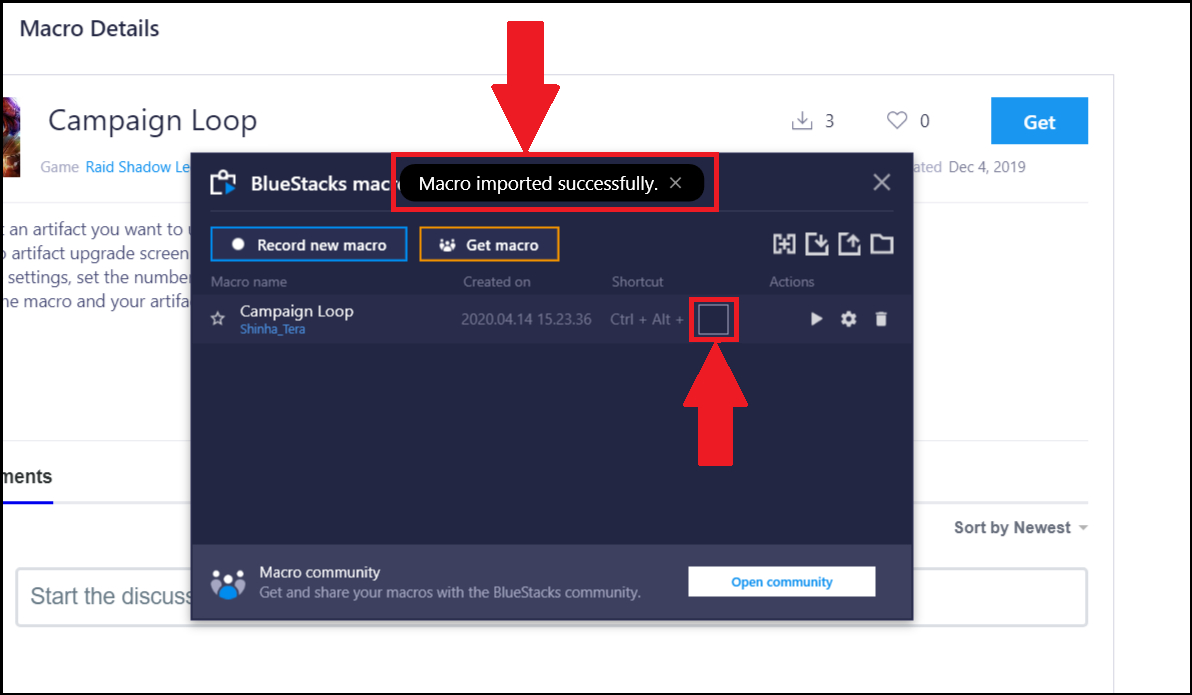Screen dimensions: 1192x695
Task: Click the Shortcut column header
Action: click(637, 282)
